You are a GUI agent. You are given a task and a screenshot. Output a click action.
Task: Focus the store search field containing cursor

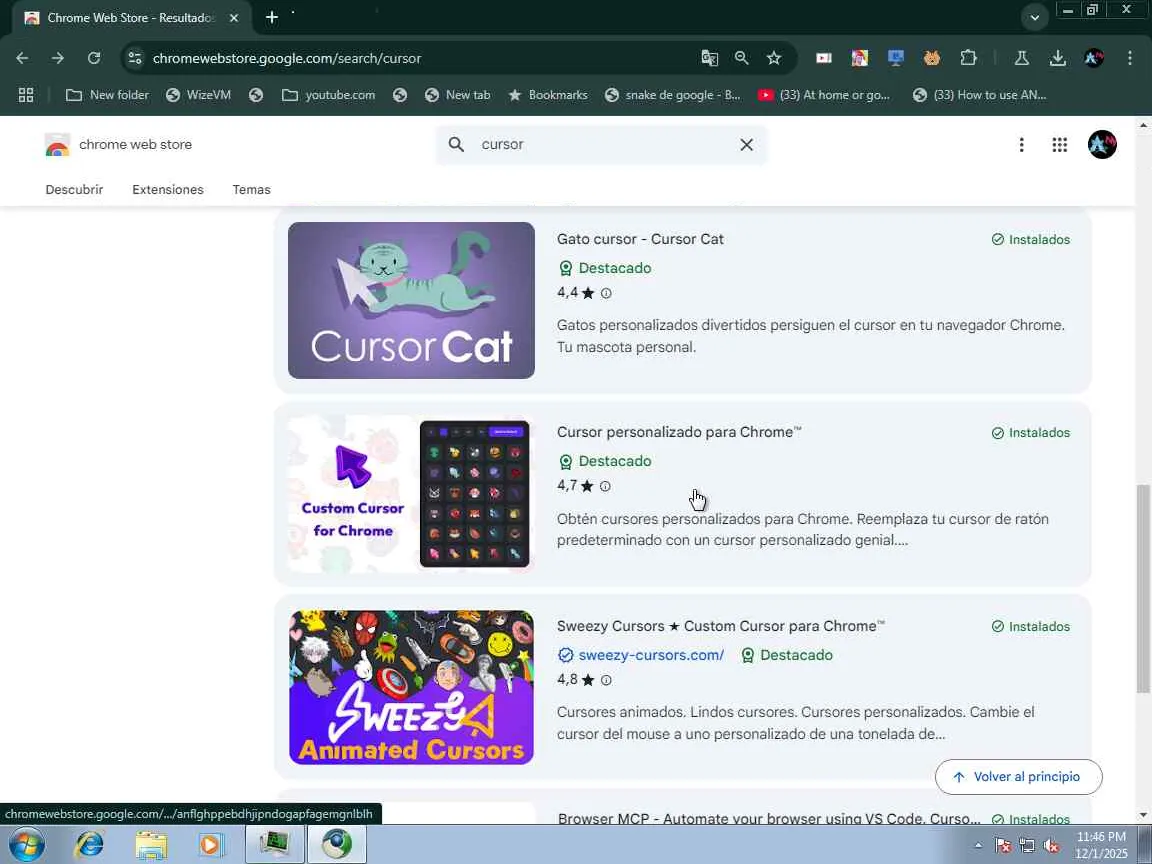coord(602,145)
